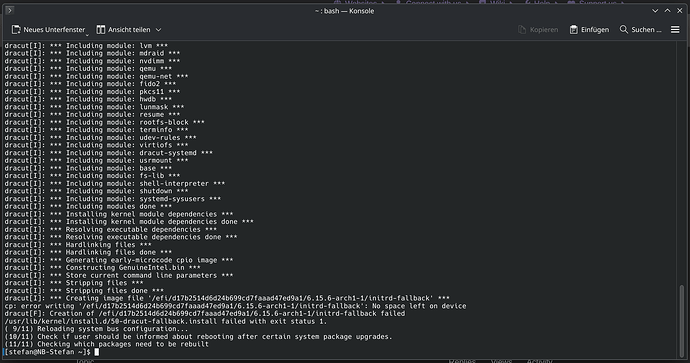The height and width of the screenshot is (363, 690).
Task: Focus the stefan@NB-Stefan bash prompt line
Action: [48, 352]
